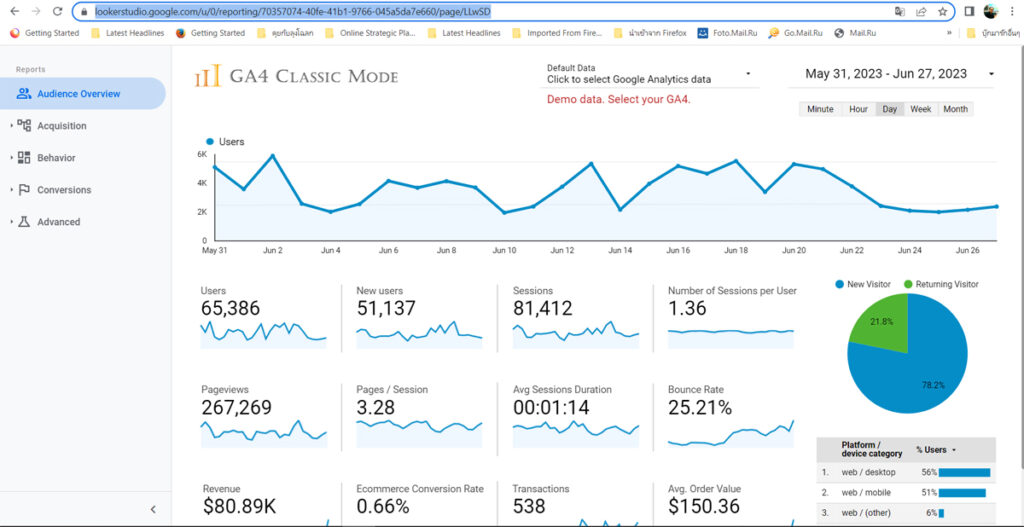Click the Bounce Rate 25.21% scorecard
The width and height of the screenshot is (1024, 527).
point(731,415)
